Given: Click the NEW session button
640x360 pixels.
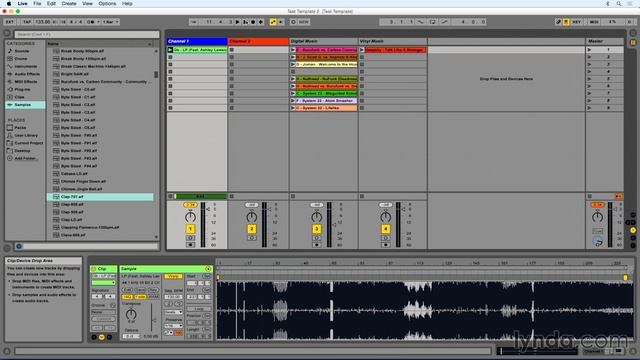Looking at the screenshot, I should coord(304,22).
